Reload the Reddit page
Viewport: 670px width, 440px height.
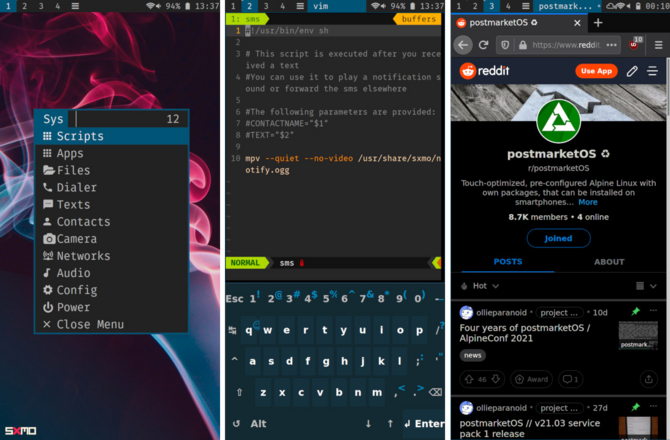coord(484,45)
